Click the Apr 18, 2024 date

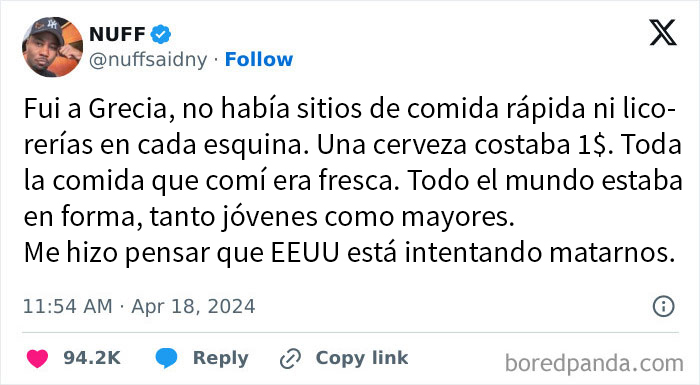coord(193,306)
